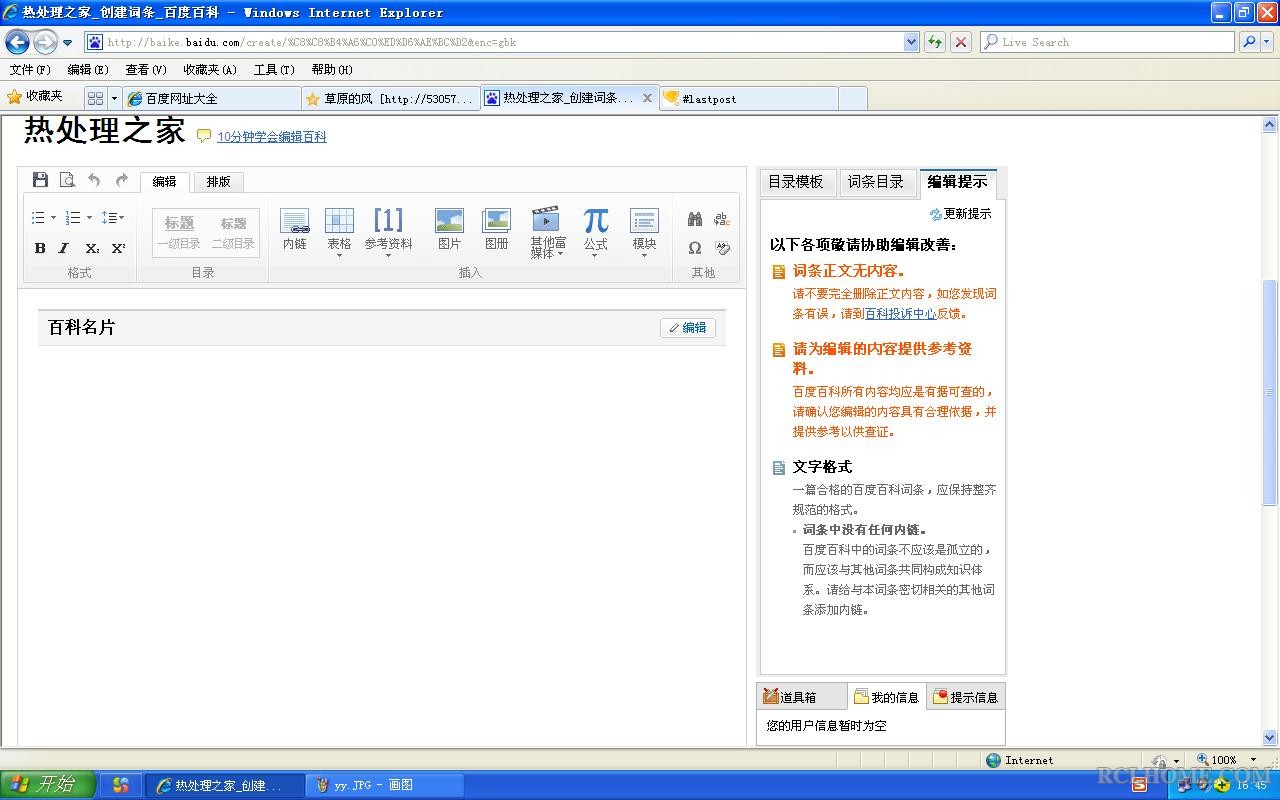Set heading as 一级目录
The height and width of the screenshot is (800, 1280).
tap(179, 232)
